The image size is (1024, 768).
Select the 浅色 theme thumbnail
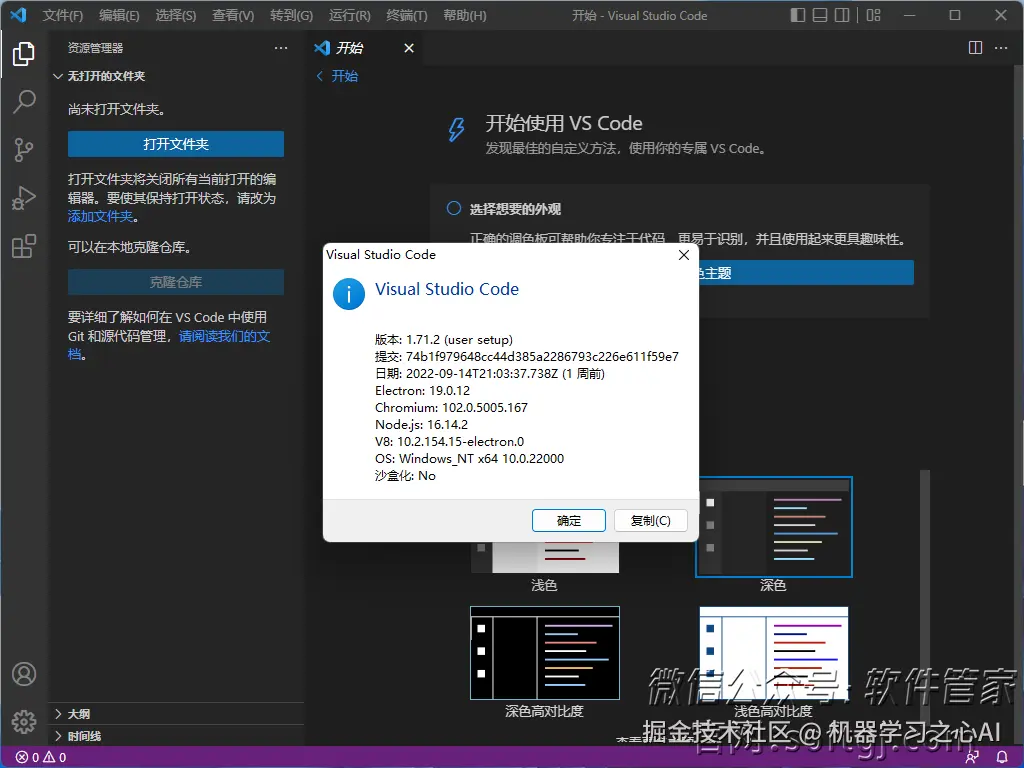click(x=545, y=557)
